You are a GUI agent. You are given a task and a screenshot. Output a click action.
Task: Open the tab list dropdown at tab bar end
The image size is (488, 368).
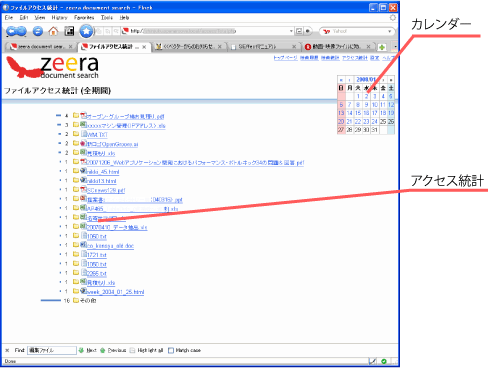tap(395, 47)
